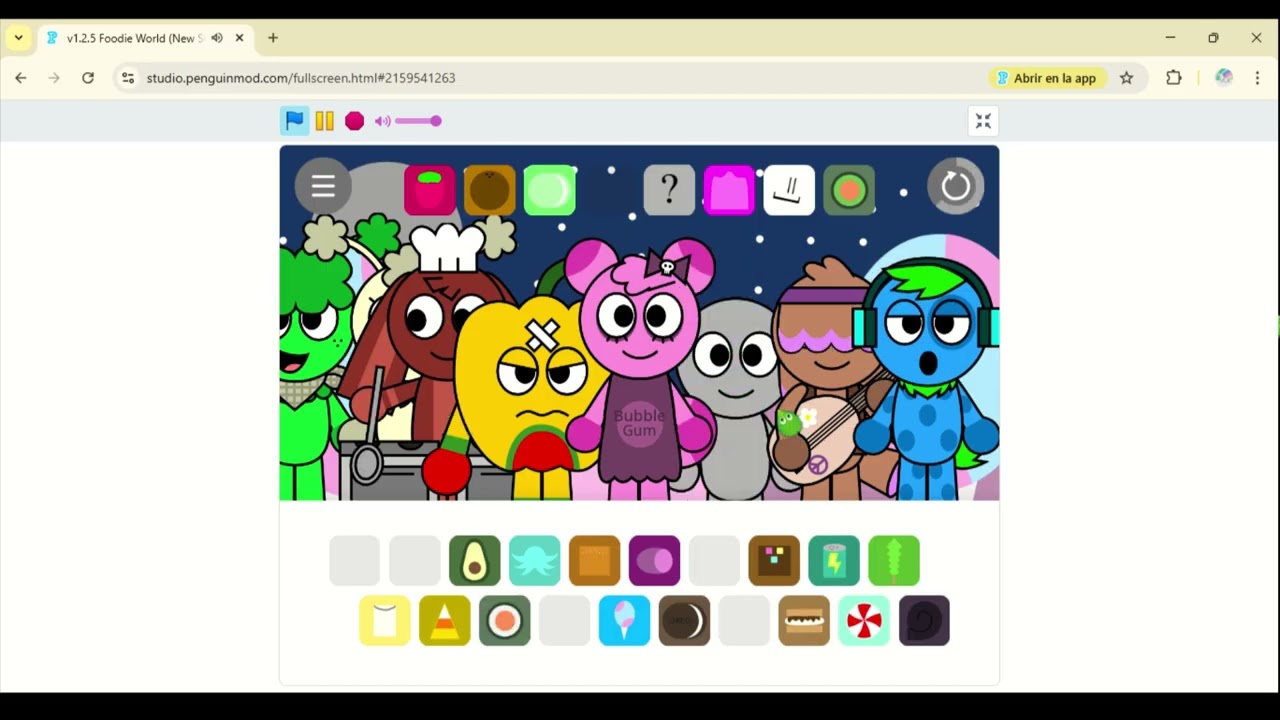Stop the project with the red stop button
This screenshot has height=720, width=1280.
354,121
